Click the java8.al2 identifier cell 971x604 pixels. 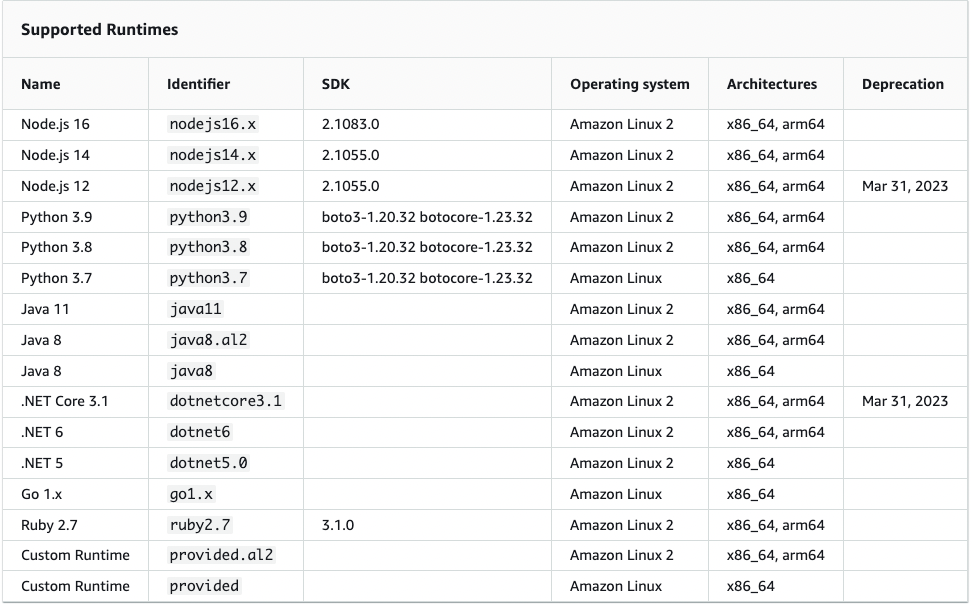coord(208,340)
